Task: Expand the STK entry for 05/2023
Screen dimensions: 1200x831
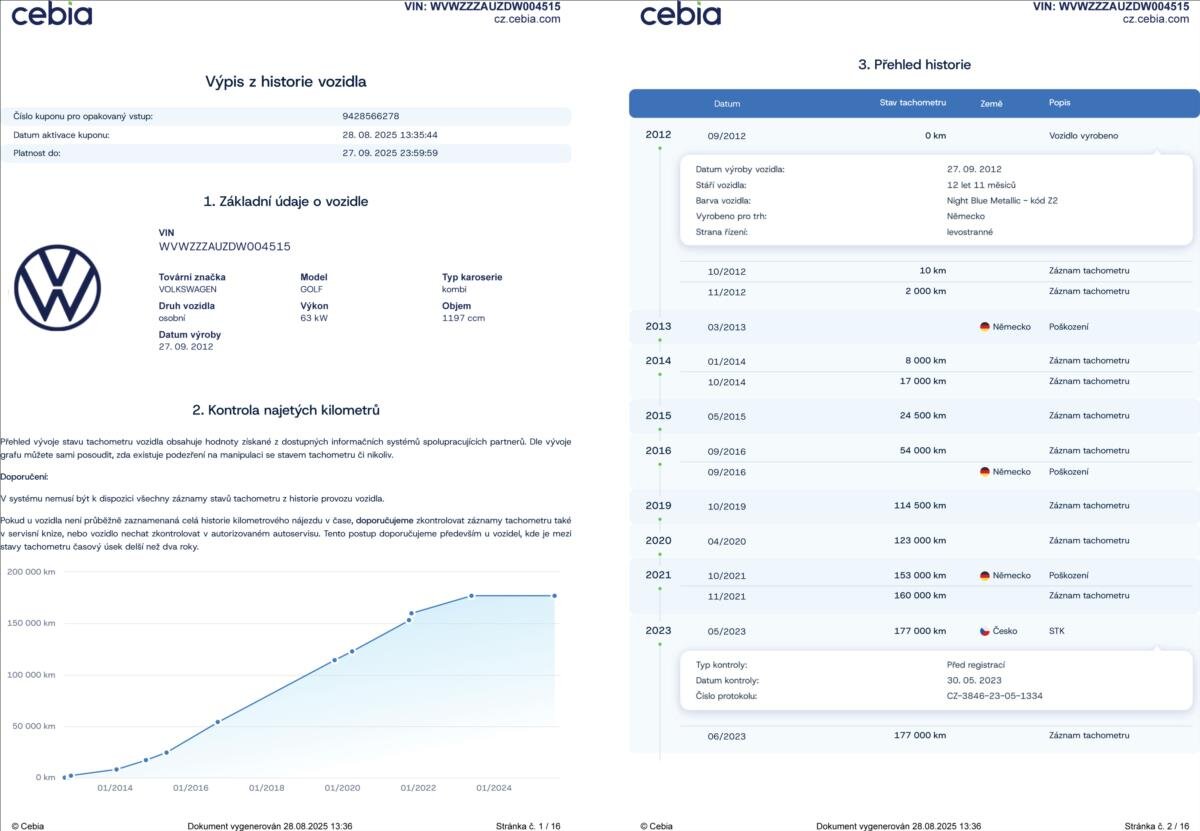Action: coord(1056,631)
